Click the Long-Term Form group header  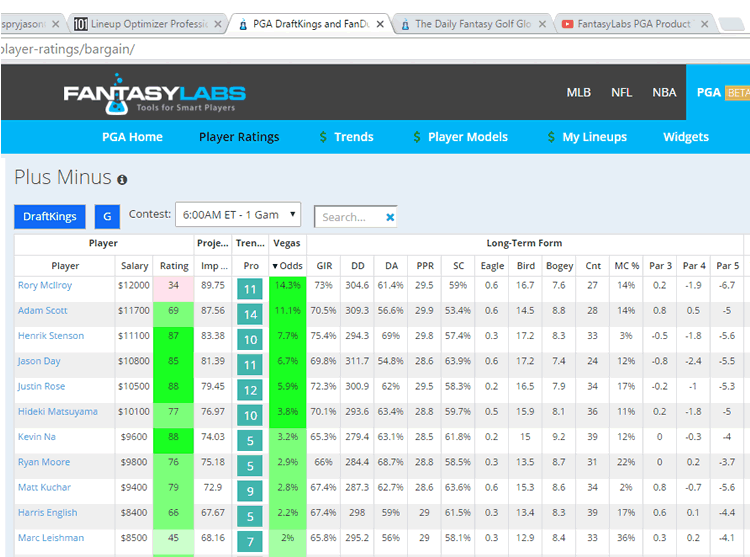[x=524, y=243]
